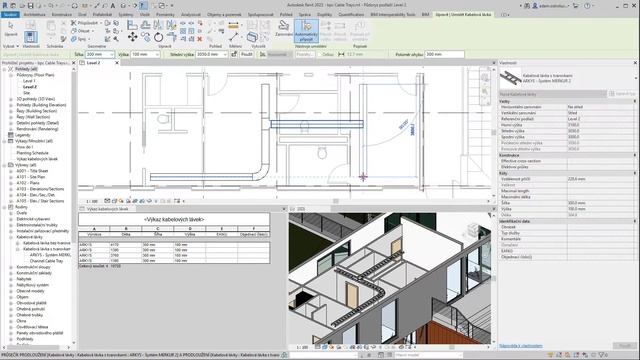Click the Legendy icon in project browser
The image size is (640, 360).
(x=11, y=135)
